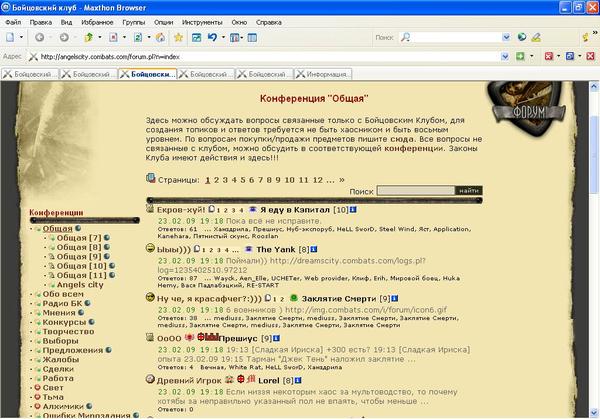
Task: Open the Файл menu
Action: 13,22
